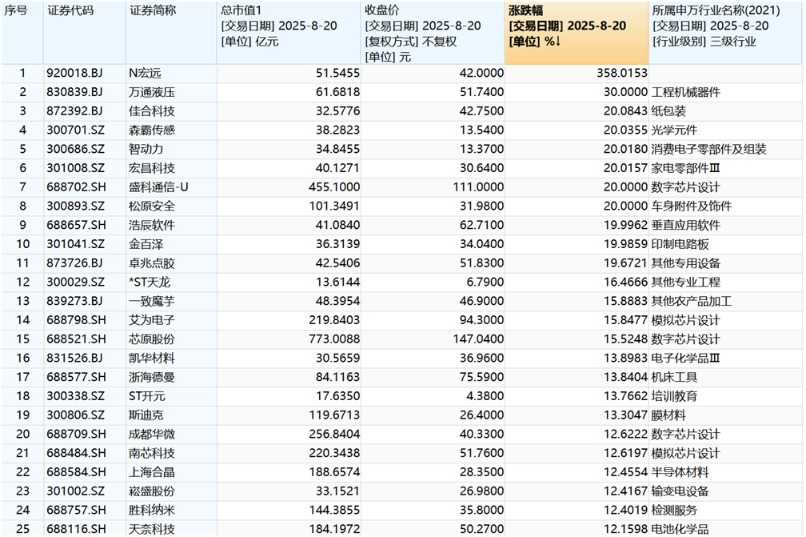Select the stock name 上海合晶
Screen dimensions: 806x537
pos(152,472)
